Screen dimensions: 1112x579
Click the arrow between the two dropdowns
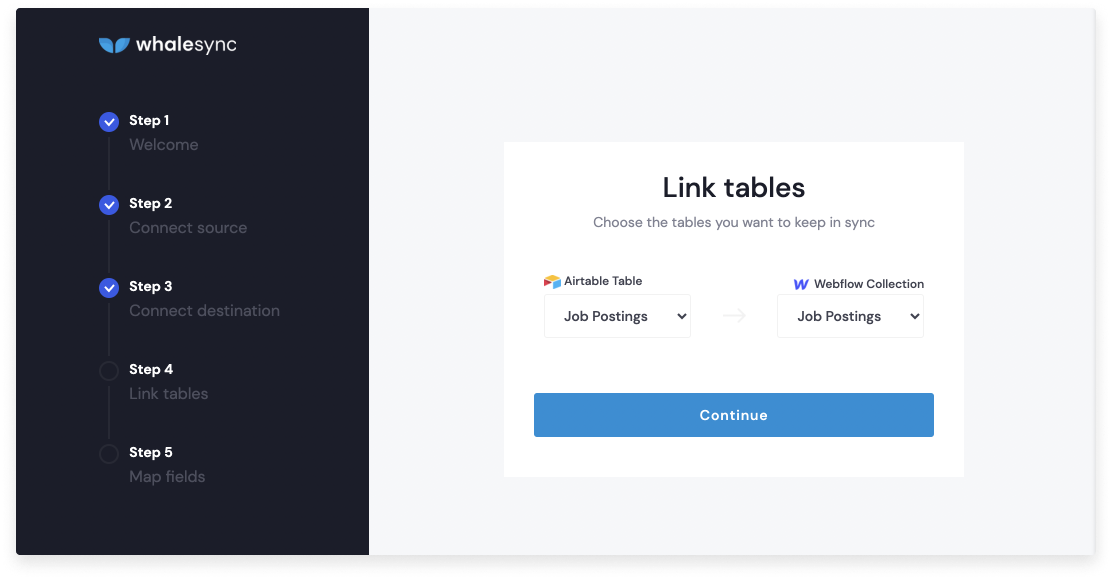[734, 316]
